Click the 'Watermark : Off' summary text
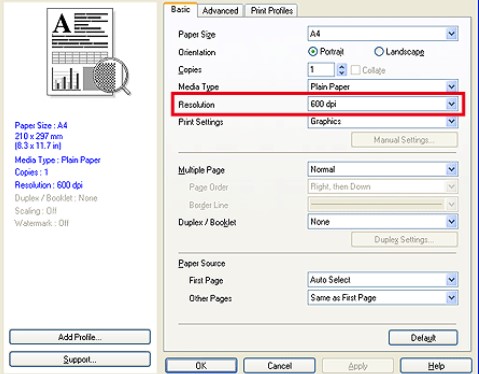Image resolution: width=479 pixels, height=374 pixels. pos(42,223)
